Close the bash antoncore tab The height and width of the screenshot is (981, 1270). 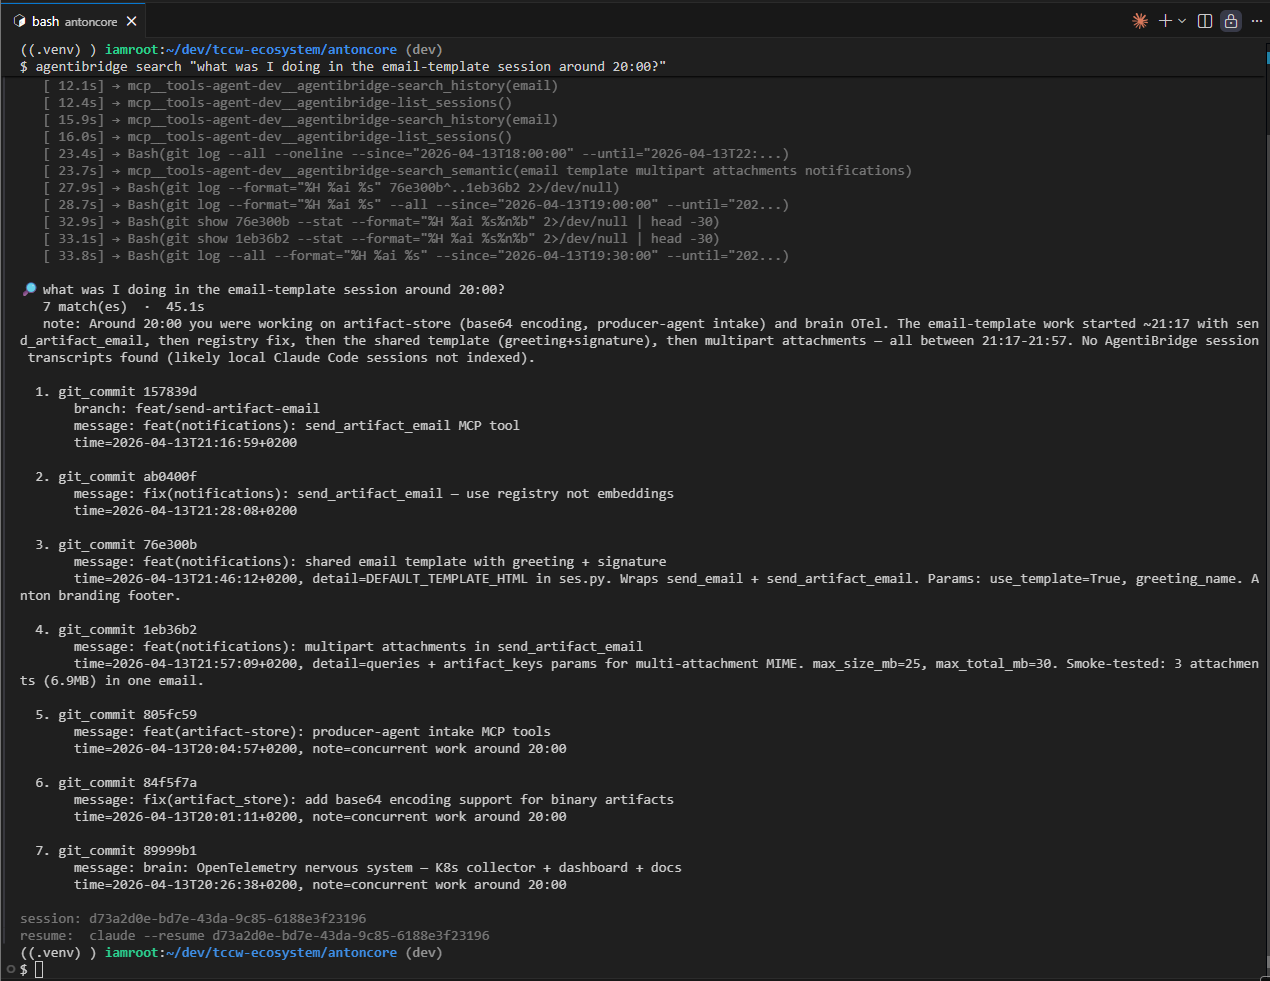(x=131, y=21)
